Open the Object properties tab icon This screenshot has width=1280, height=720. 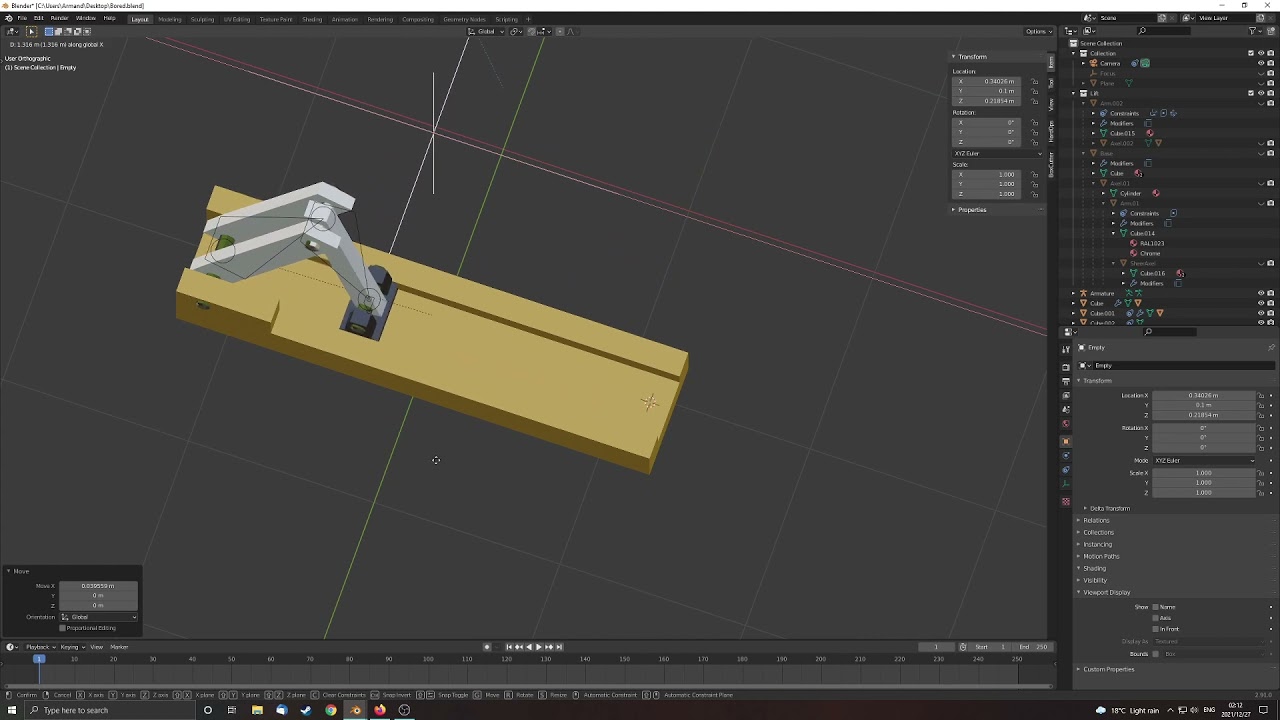click(x=1066, y=441)
